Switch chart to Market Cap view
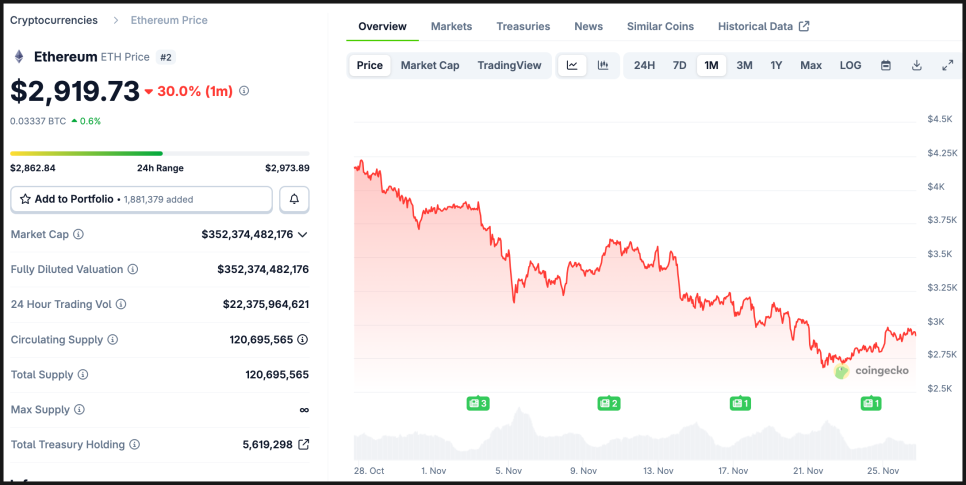966x485 pixels. click(430, 66)
